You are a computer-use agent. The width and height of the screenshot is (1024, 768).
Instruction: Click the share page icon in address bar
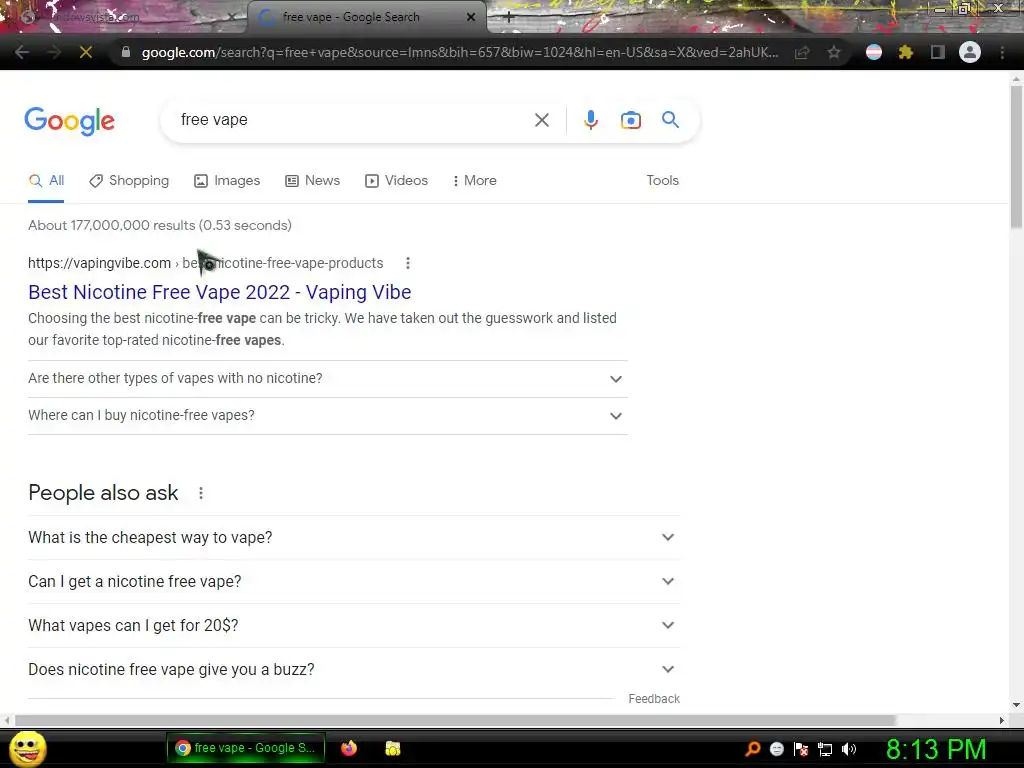coord(802,52)
